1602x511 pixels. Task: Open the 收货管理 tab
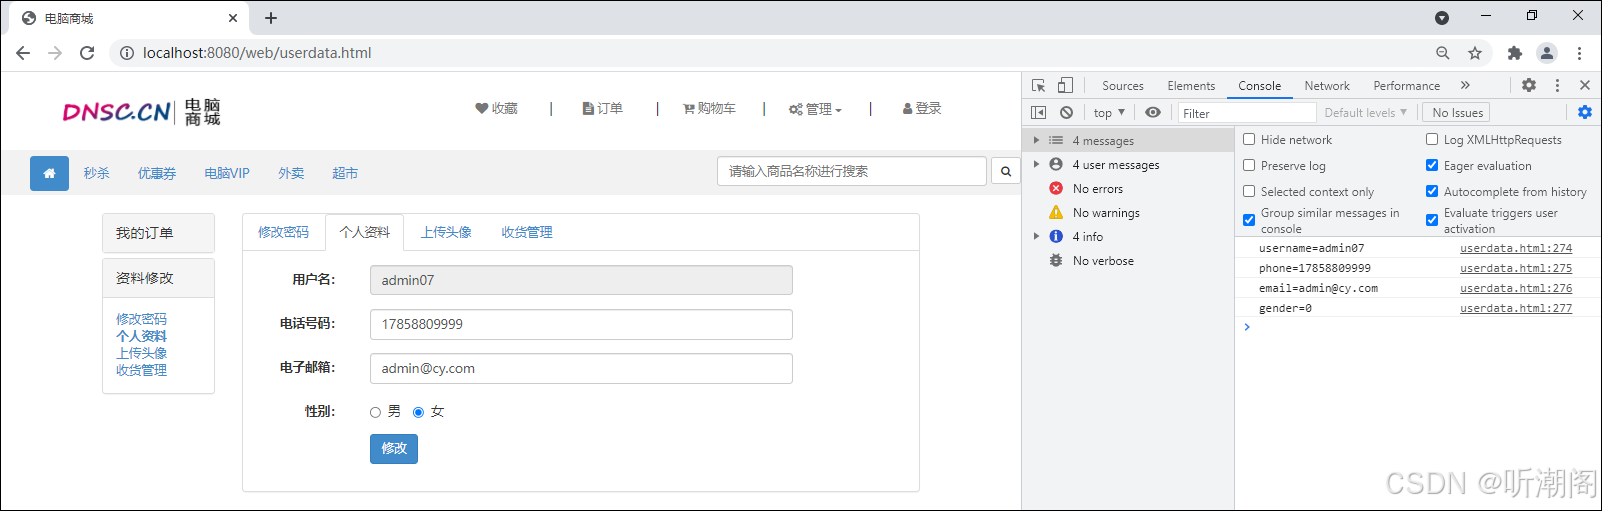[x=527, y=232]
